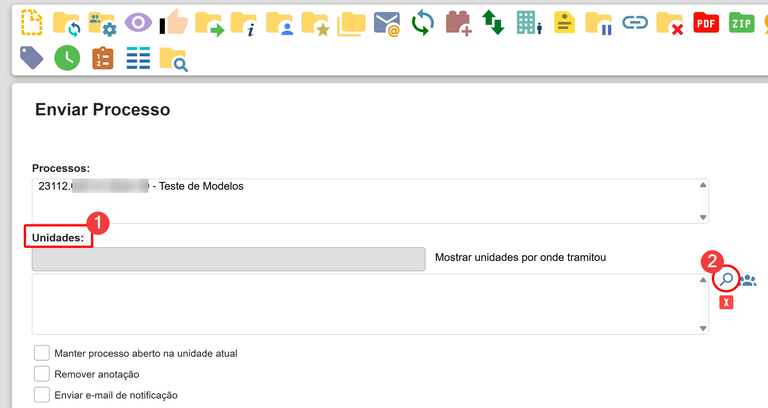Click the green and blue circular arrows icon
768x408 pixels.
pos(422,23)
